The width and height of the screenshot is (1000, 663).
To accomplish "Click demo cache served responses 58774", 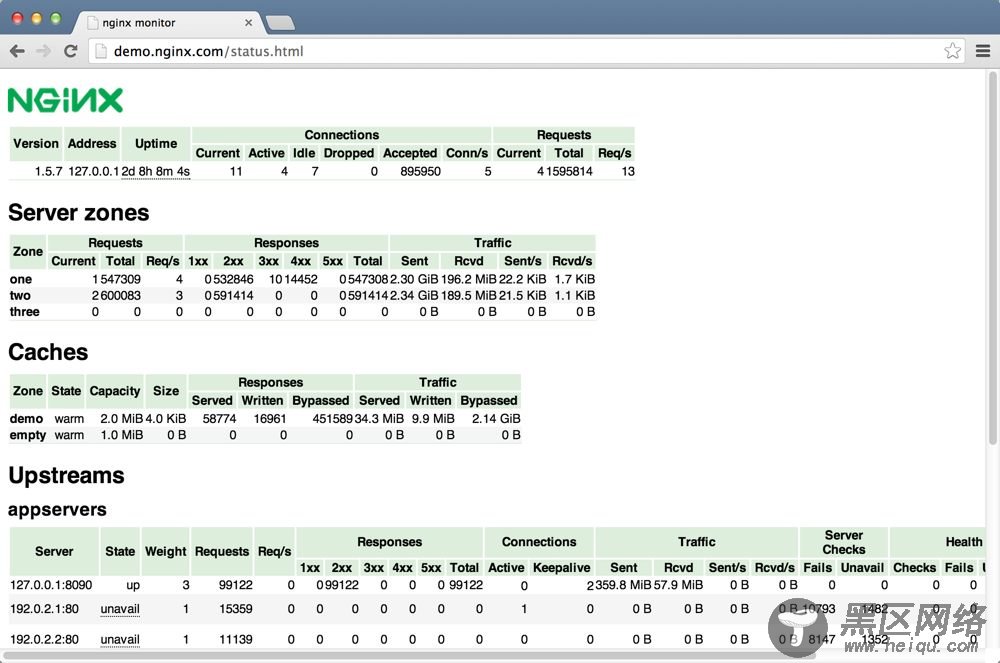I will [219, 419].
